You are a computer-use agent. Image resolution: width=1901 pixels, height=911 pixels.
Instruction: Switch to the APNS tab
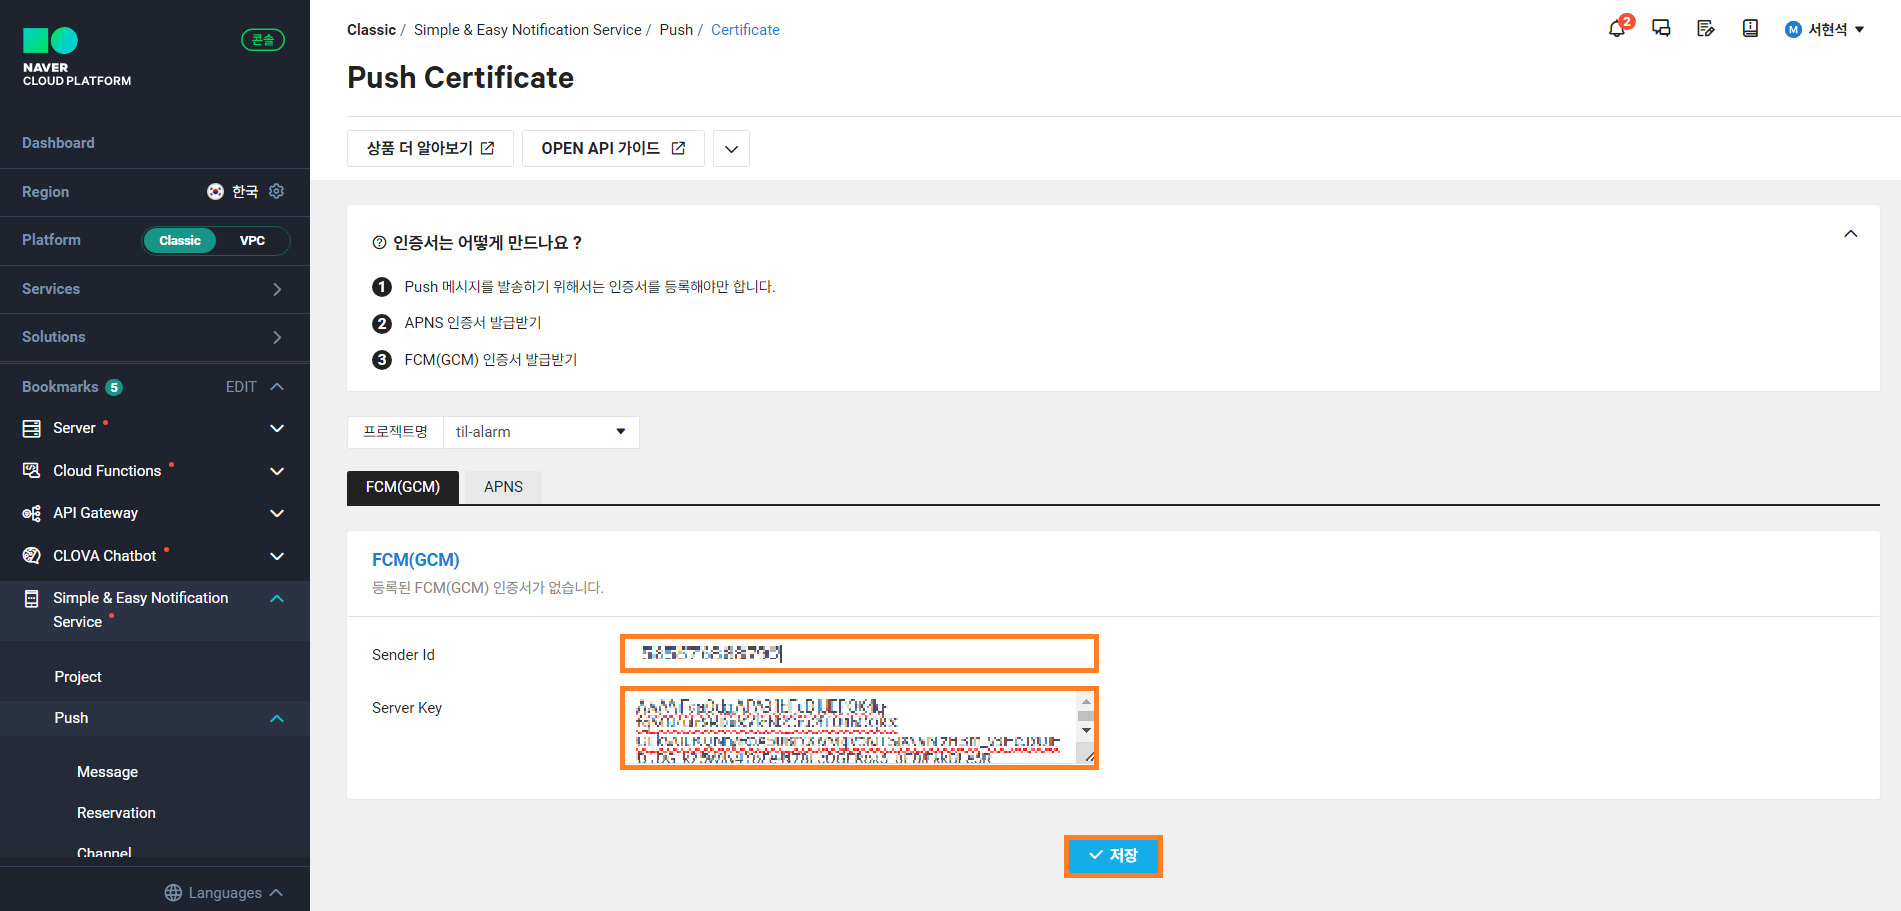click(x=503, y=487)
